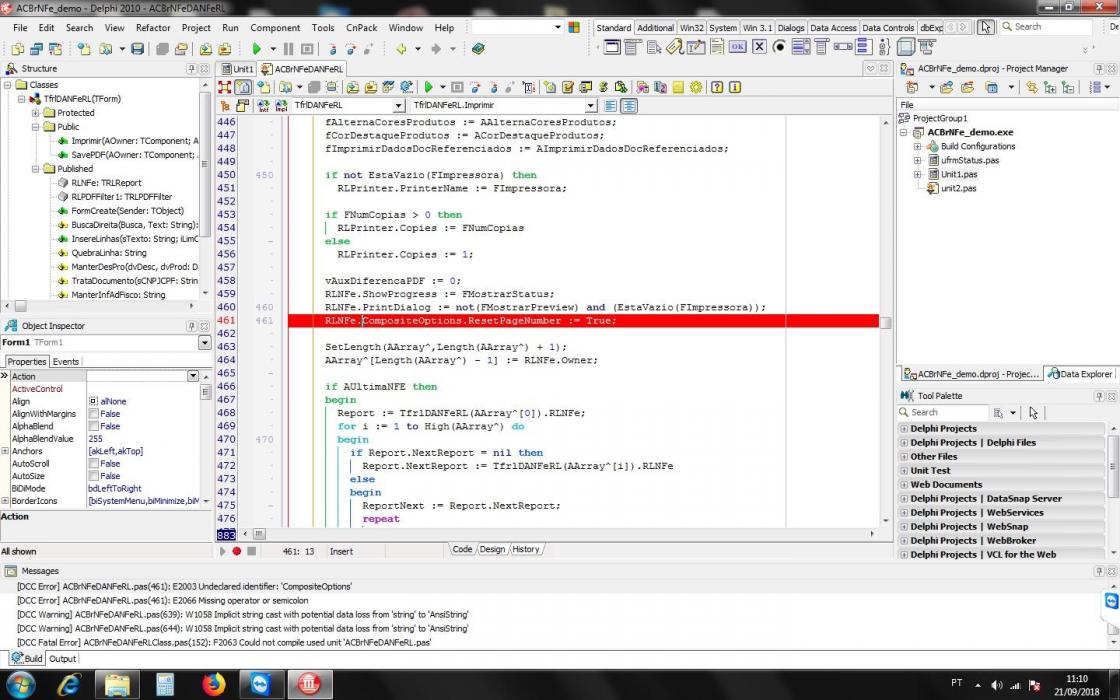Open the Design view tab
This screenshot has width=1120, height=700.
coord(492,549)
